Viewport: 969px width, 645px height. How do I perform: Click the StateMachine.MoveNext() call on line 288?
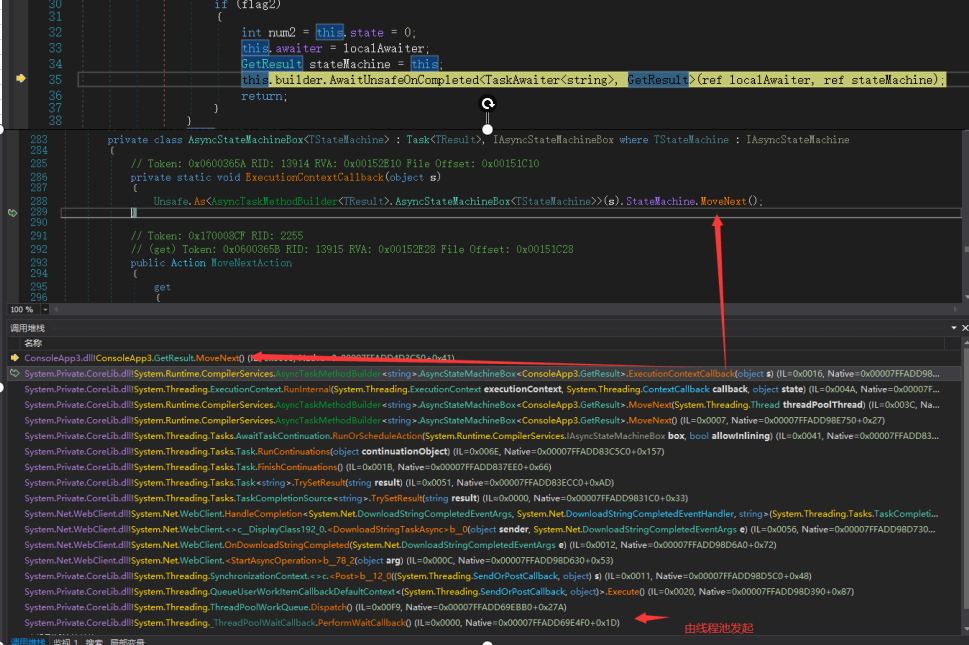(x=694, y=201)
